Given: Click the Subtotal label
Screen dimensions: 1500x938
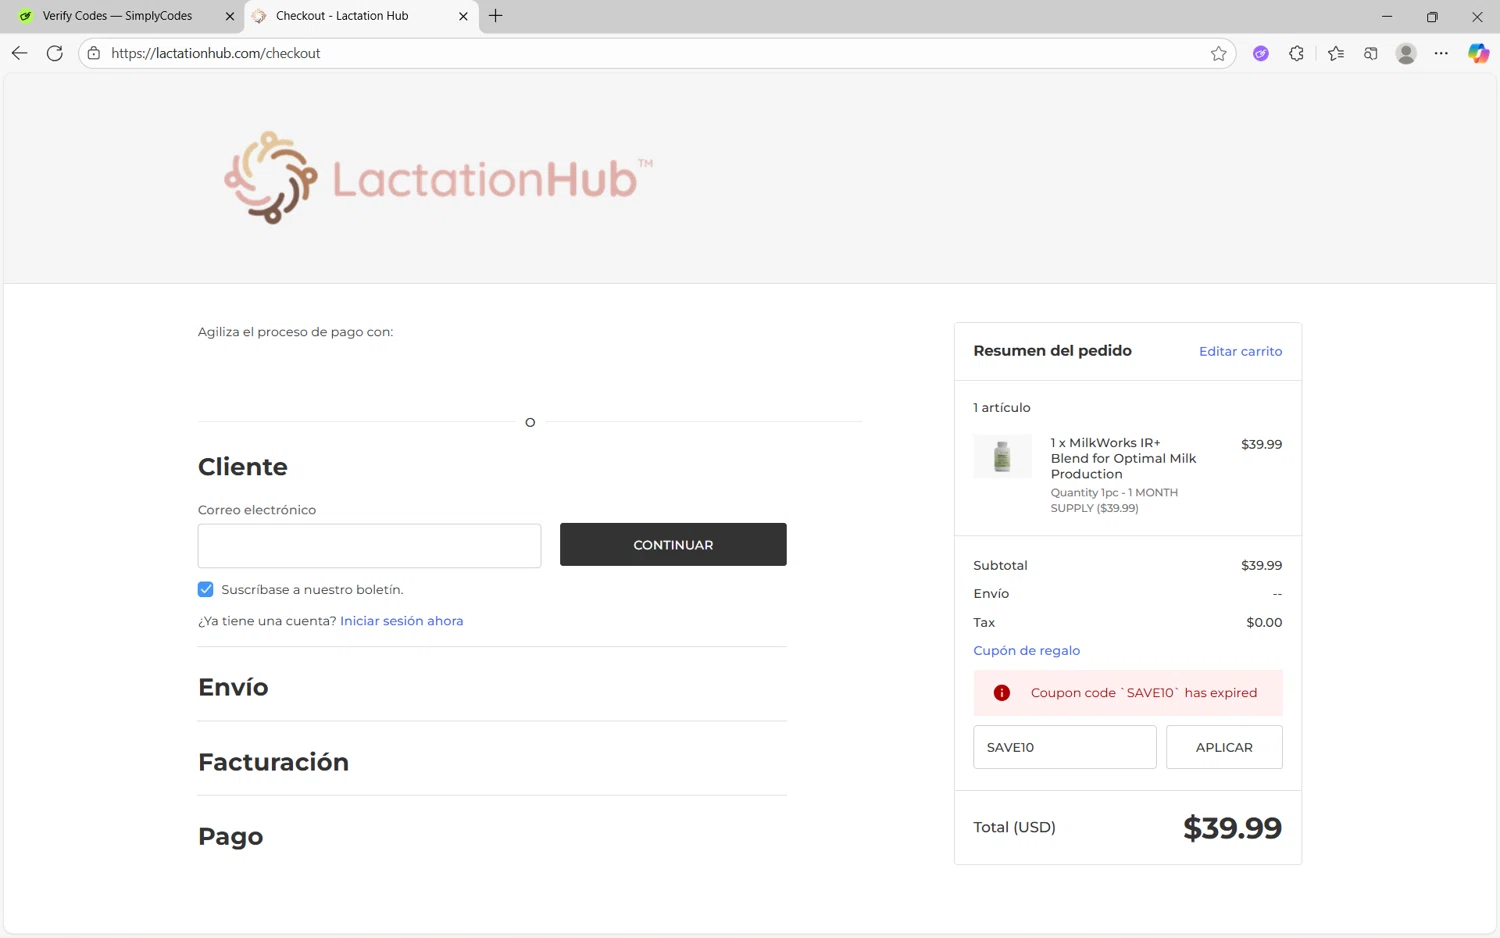Looking at the screenshot, I should (1000, 566).
